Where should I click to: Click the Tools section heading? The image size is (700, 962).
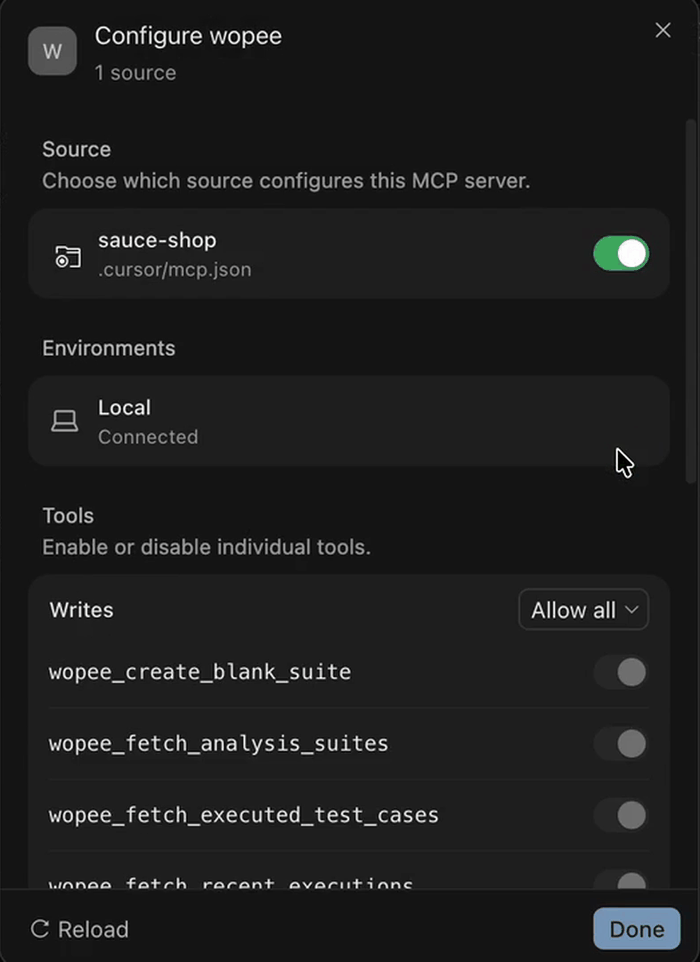coord(68,515)
